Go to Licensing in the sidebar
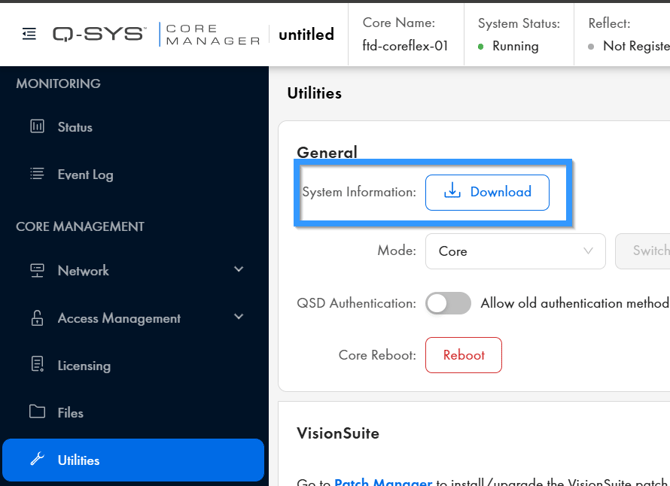670x486 pixels. 84,366
